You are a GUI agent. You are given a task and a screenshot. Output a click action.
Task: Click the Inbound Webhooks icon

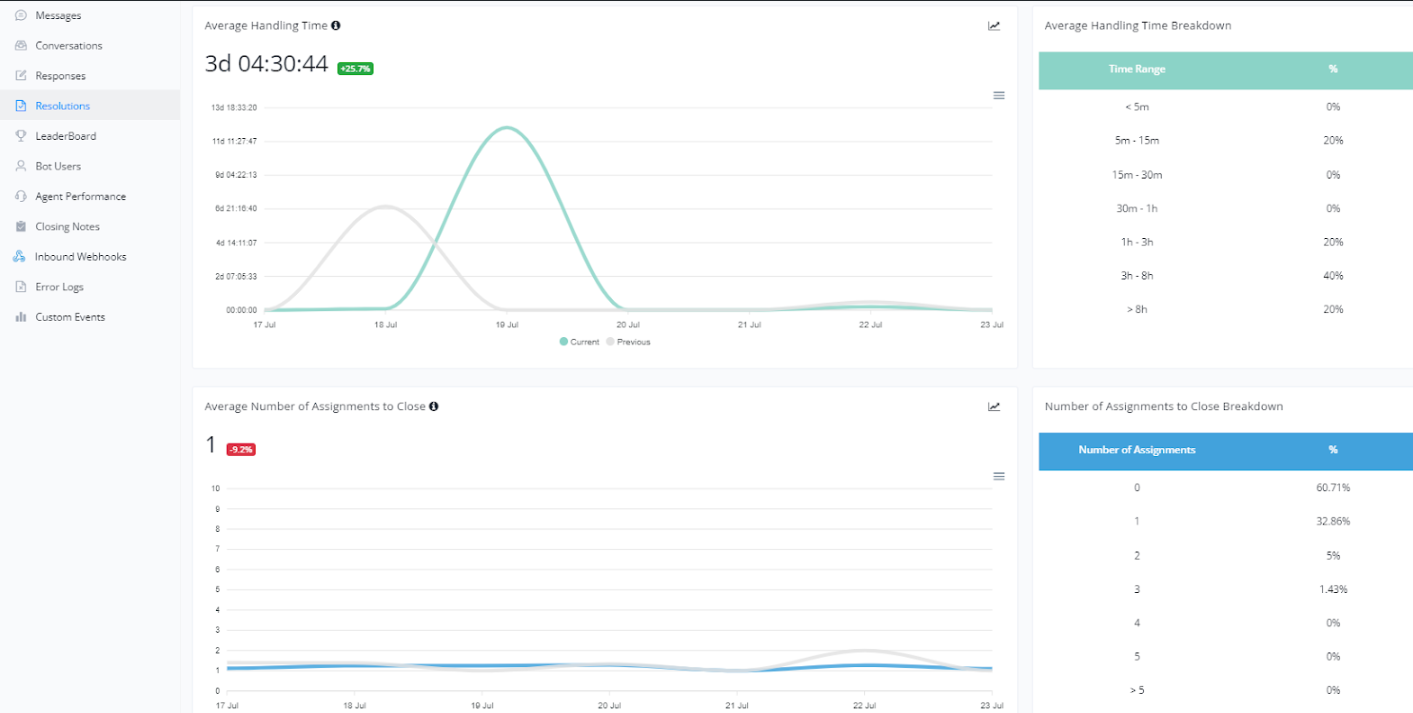(20, 257)
